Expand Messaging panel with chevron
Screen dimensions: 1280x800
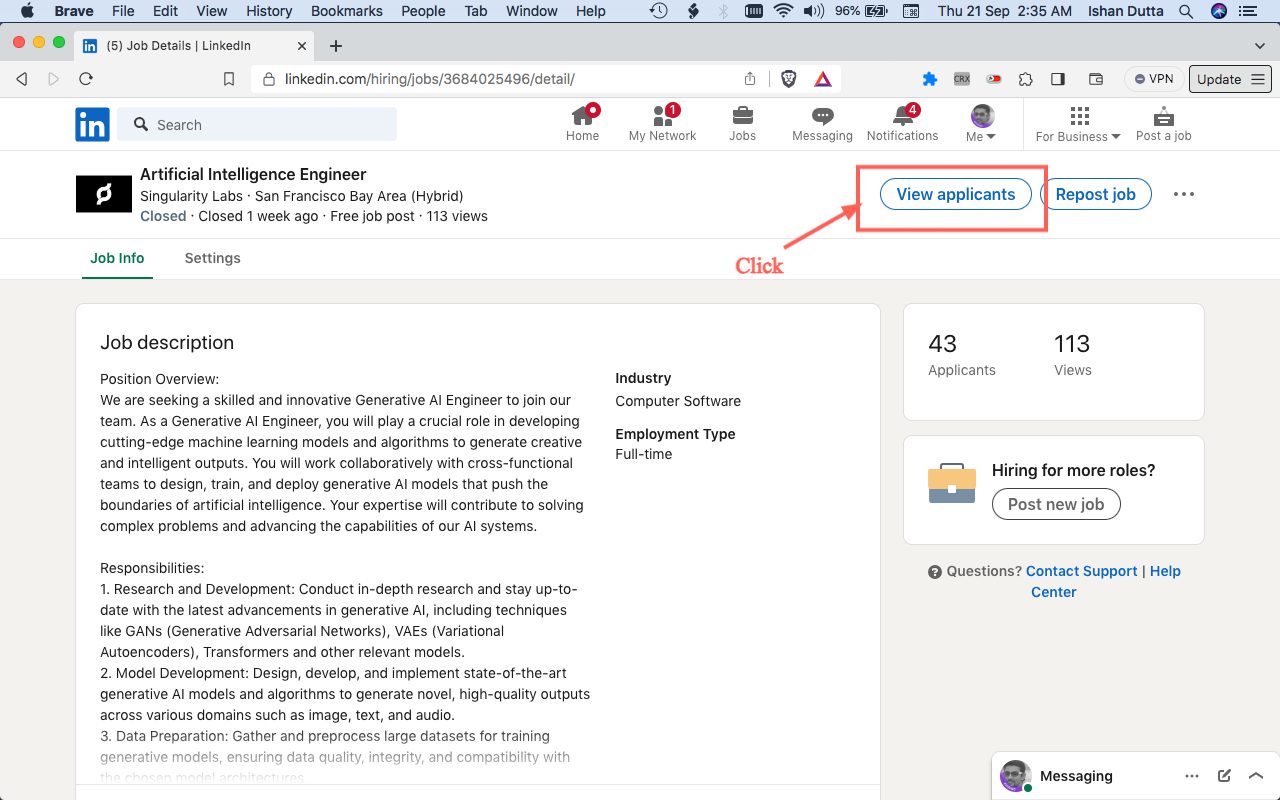click(1257, 776)
